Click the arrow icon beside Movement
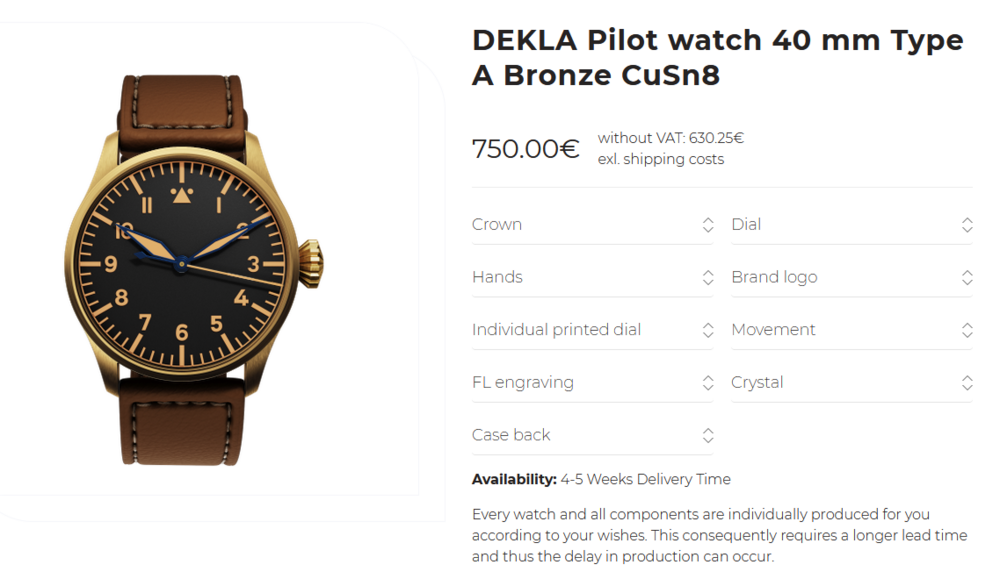1000x579 pixels. (967, 330)
